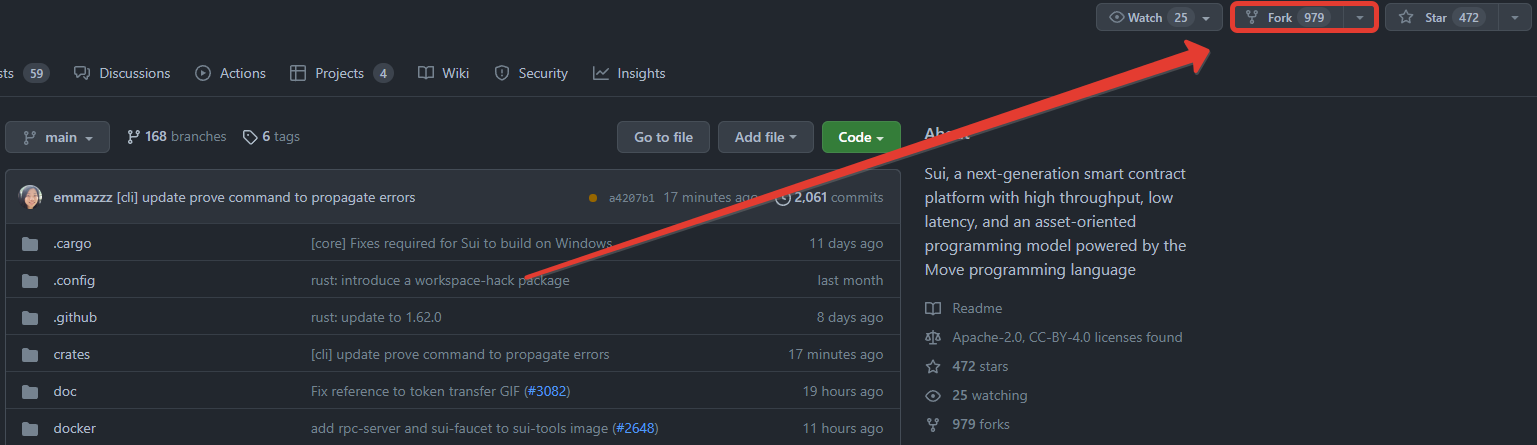The image size is (1537, 445).
Task: Click the history clock icon beside commits
Action: (783, 198)
